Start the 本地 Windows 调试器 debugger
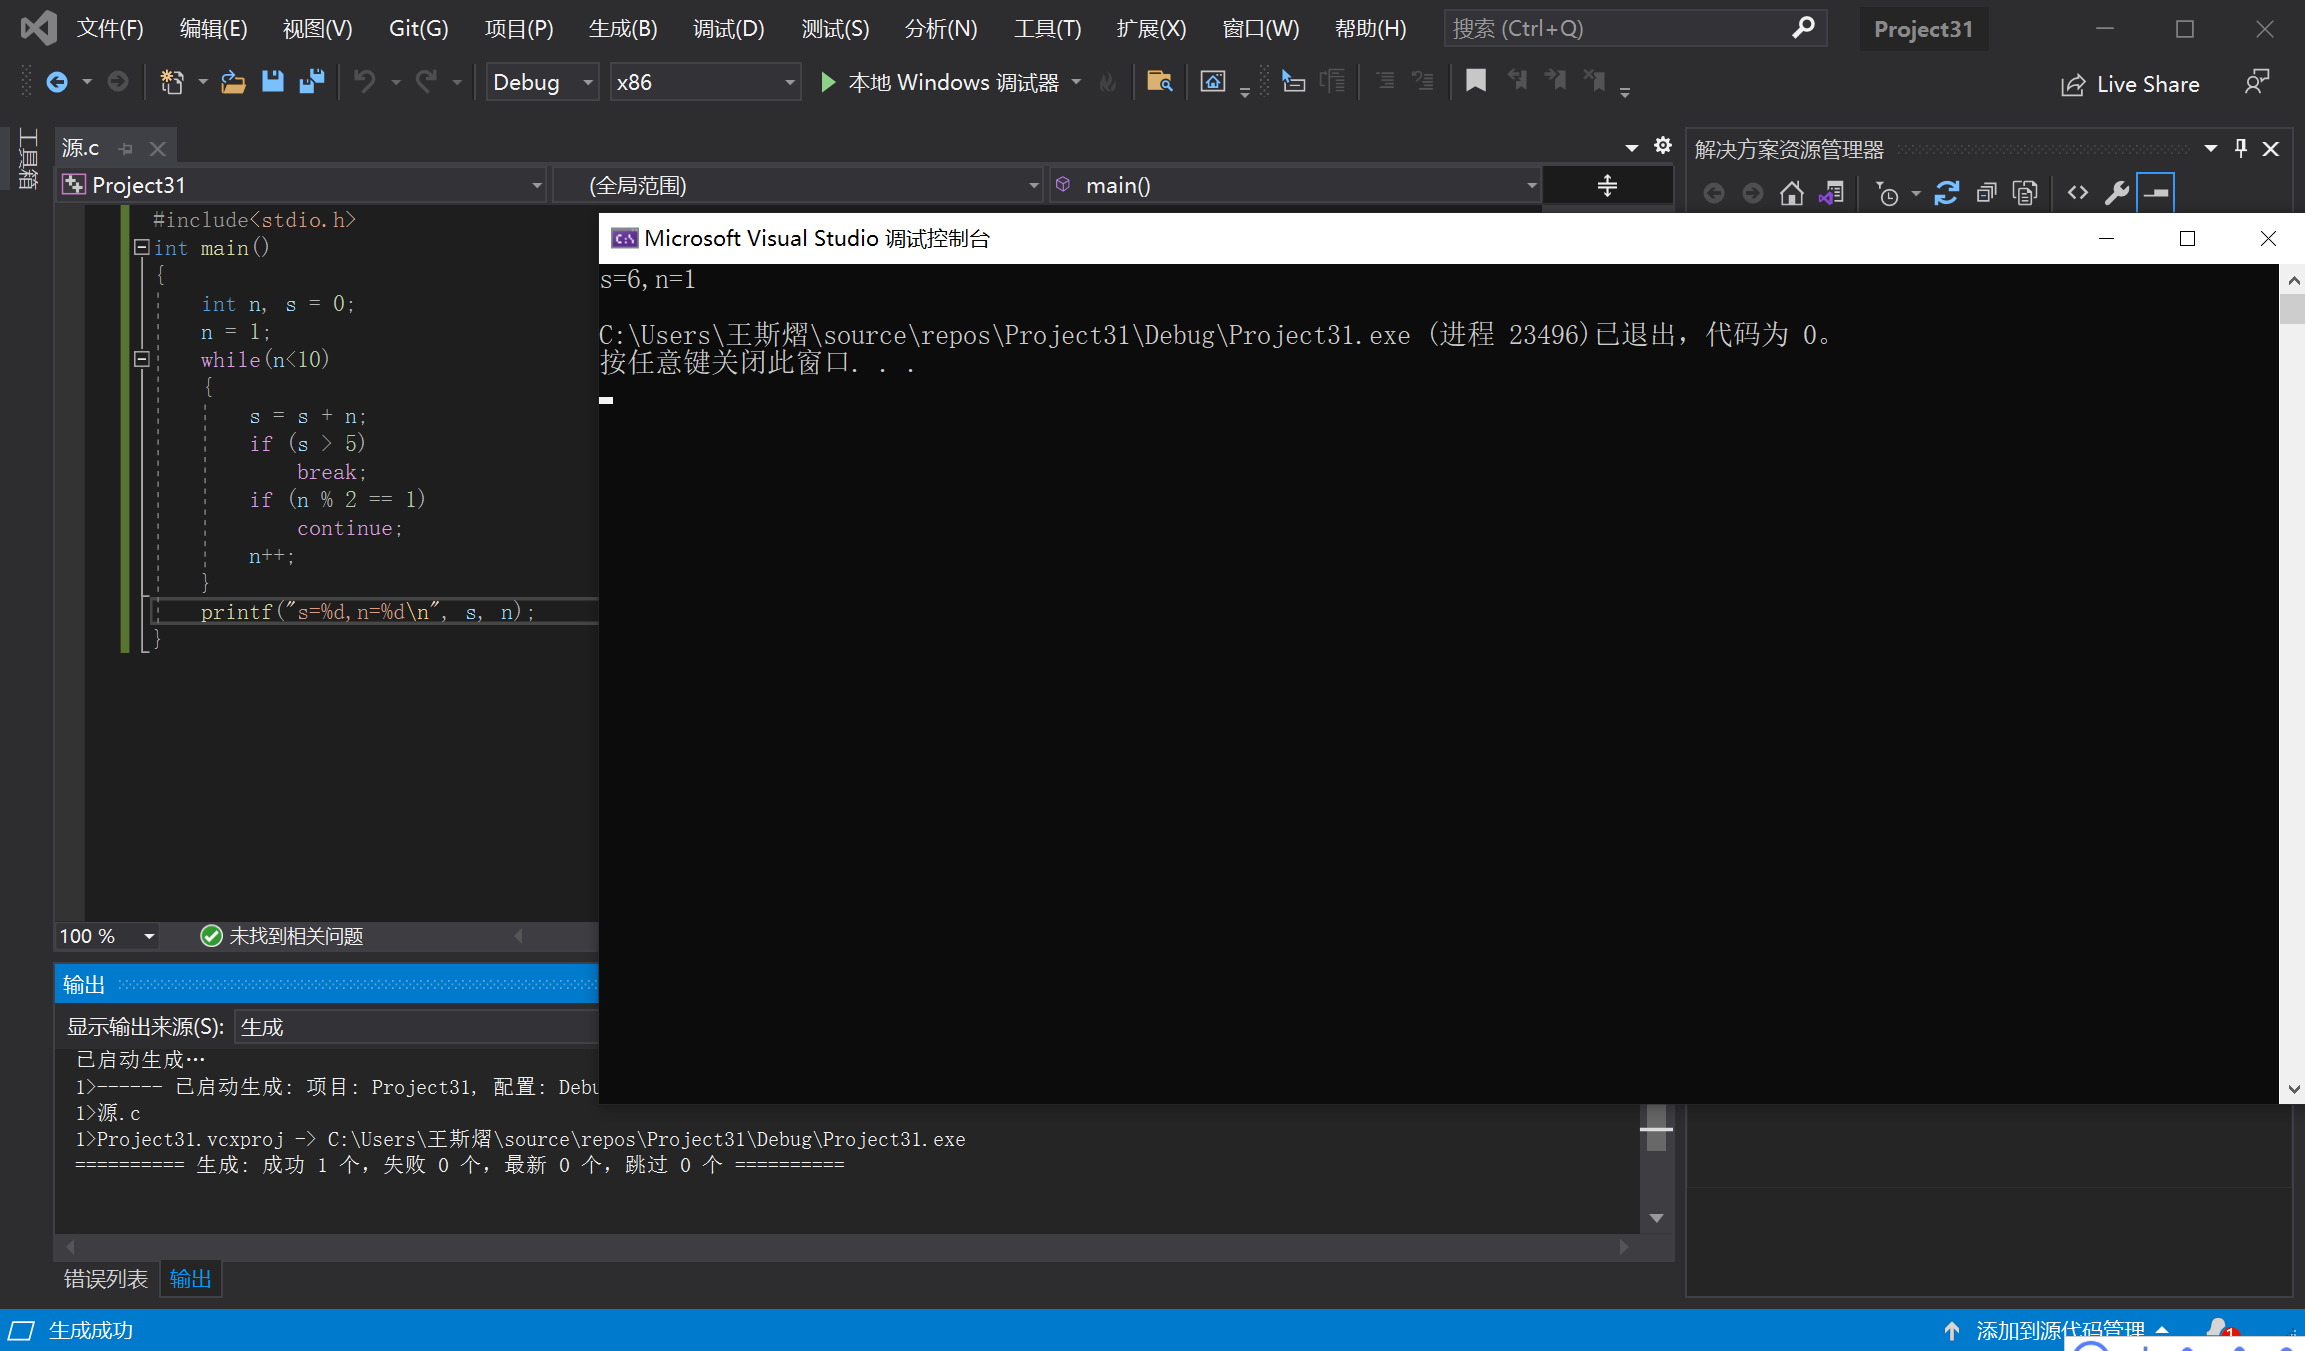2305x1351 pixels. [940, 82]
